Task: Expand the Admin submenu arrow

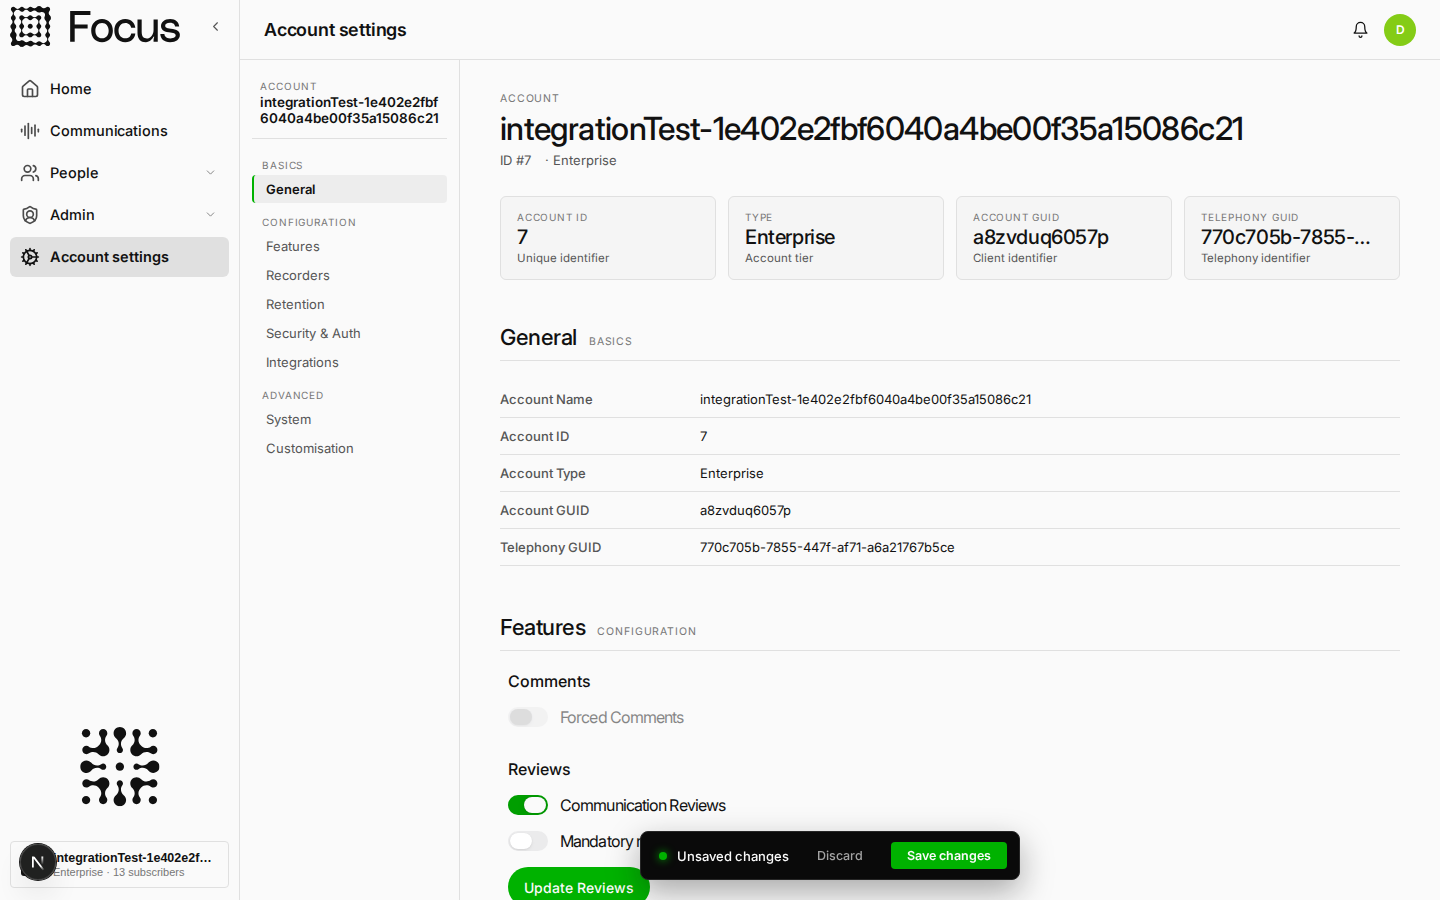Action: (x=210, y=215)
